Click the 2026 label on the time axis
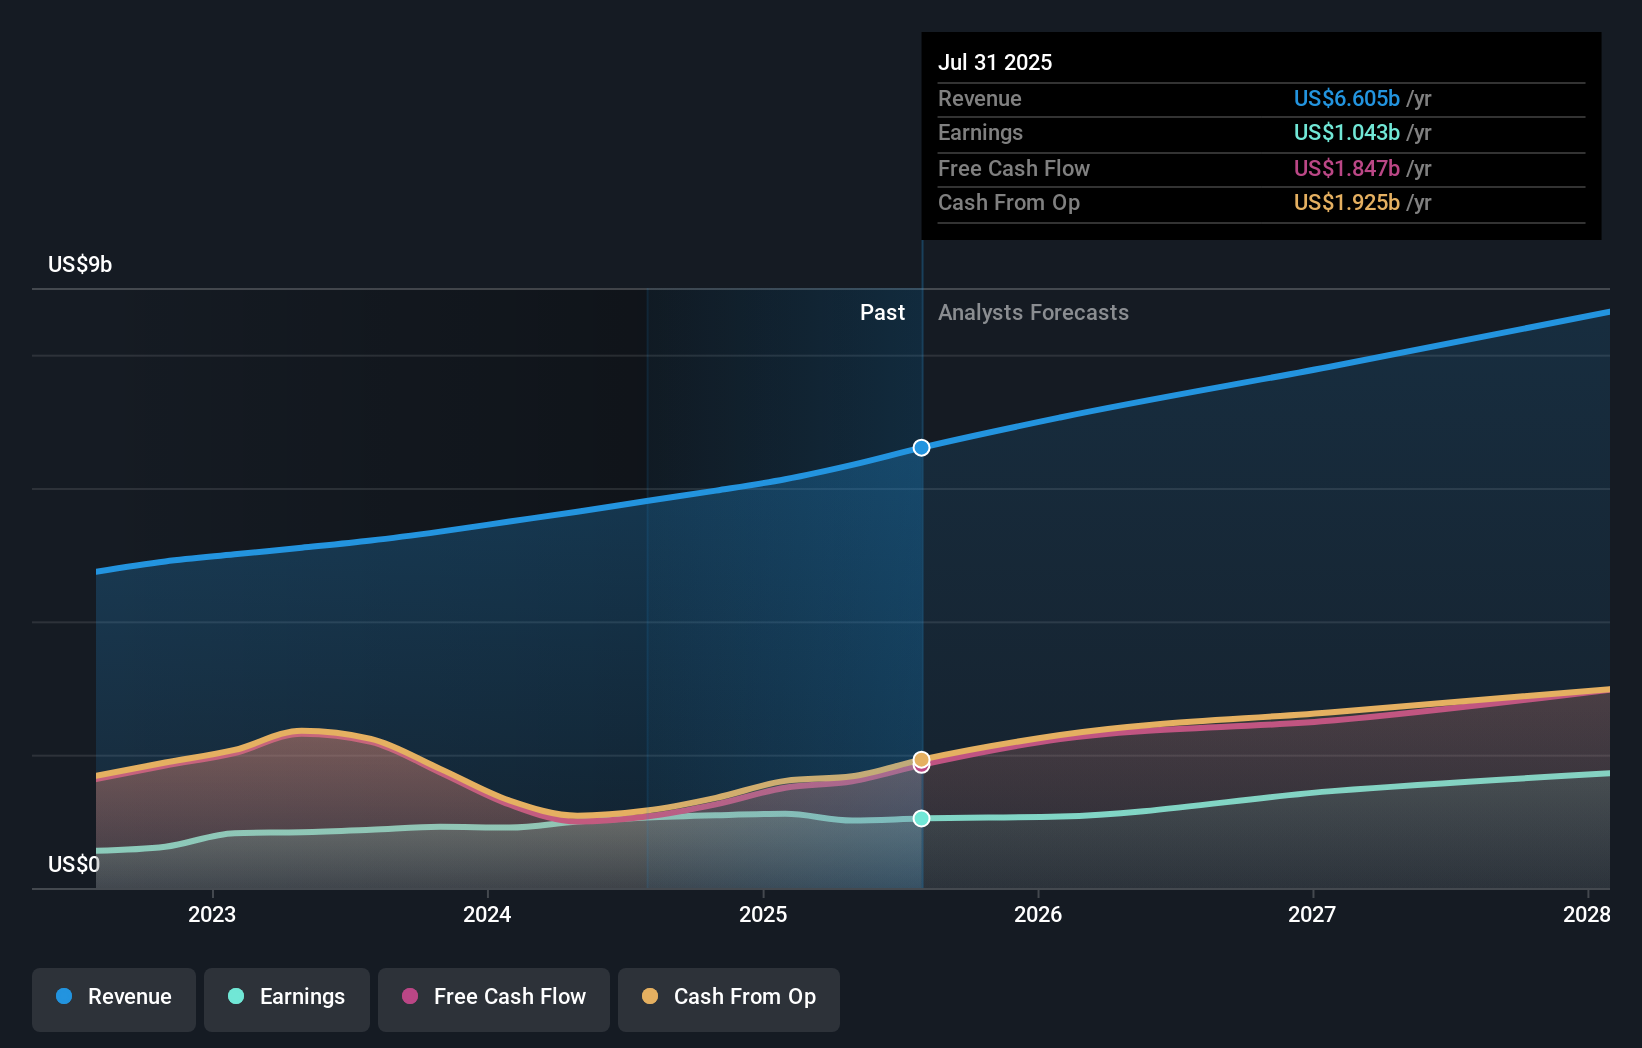The height and width of the screenshot is (1048, 1642). [1039, 914]
